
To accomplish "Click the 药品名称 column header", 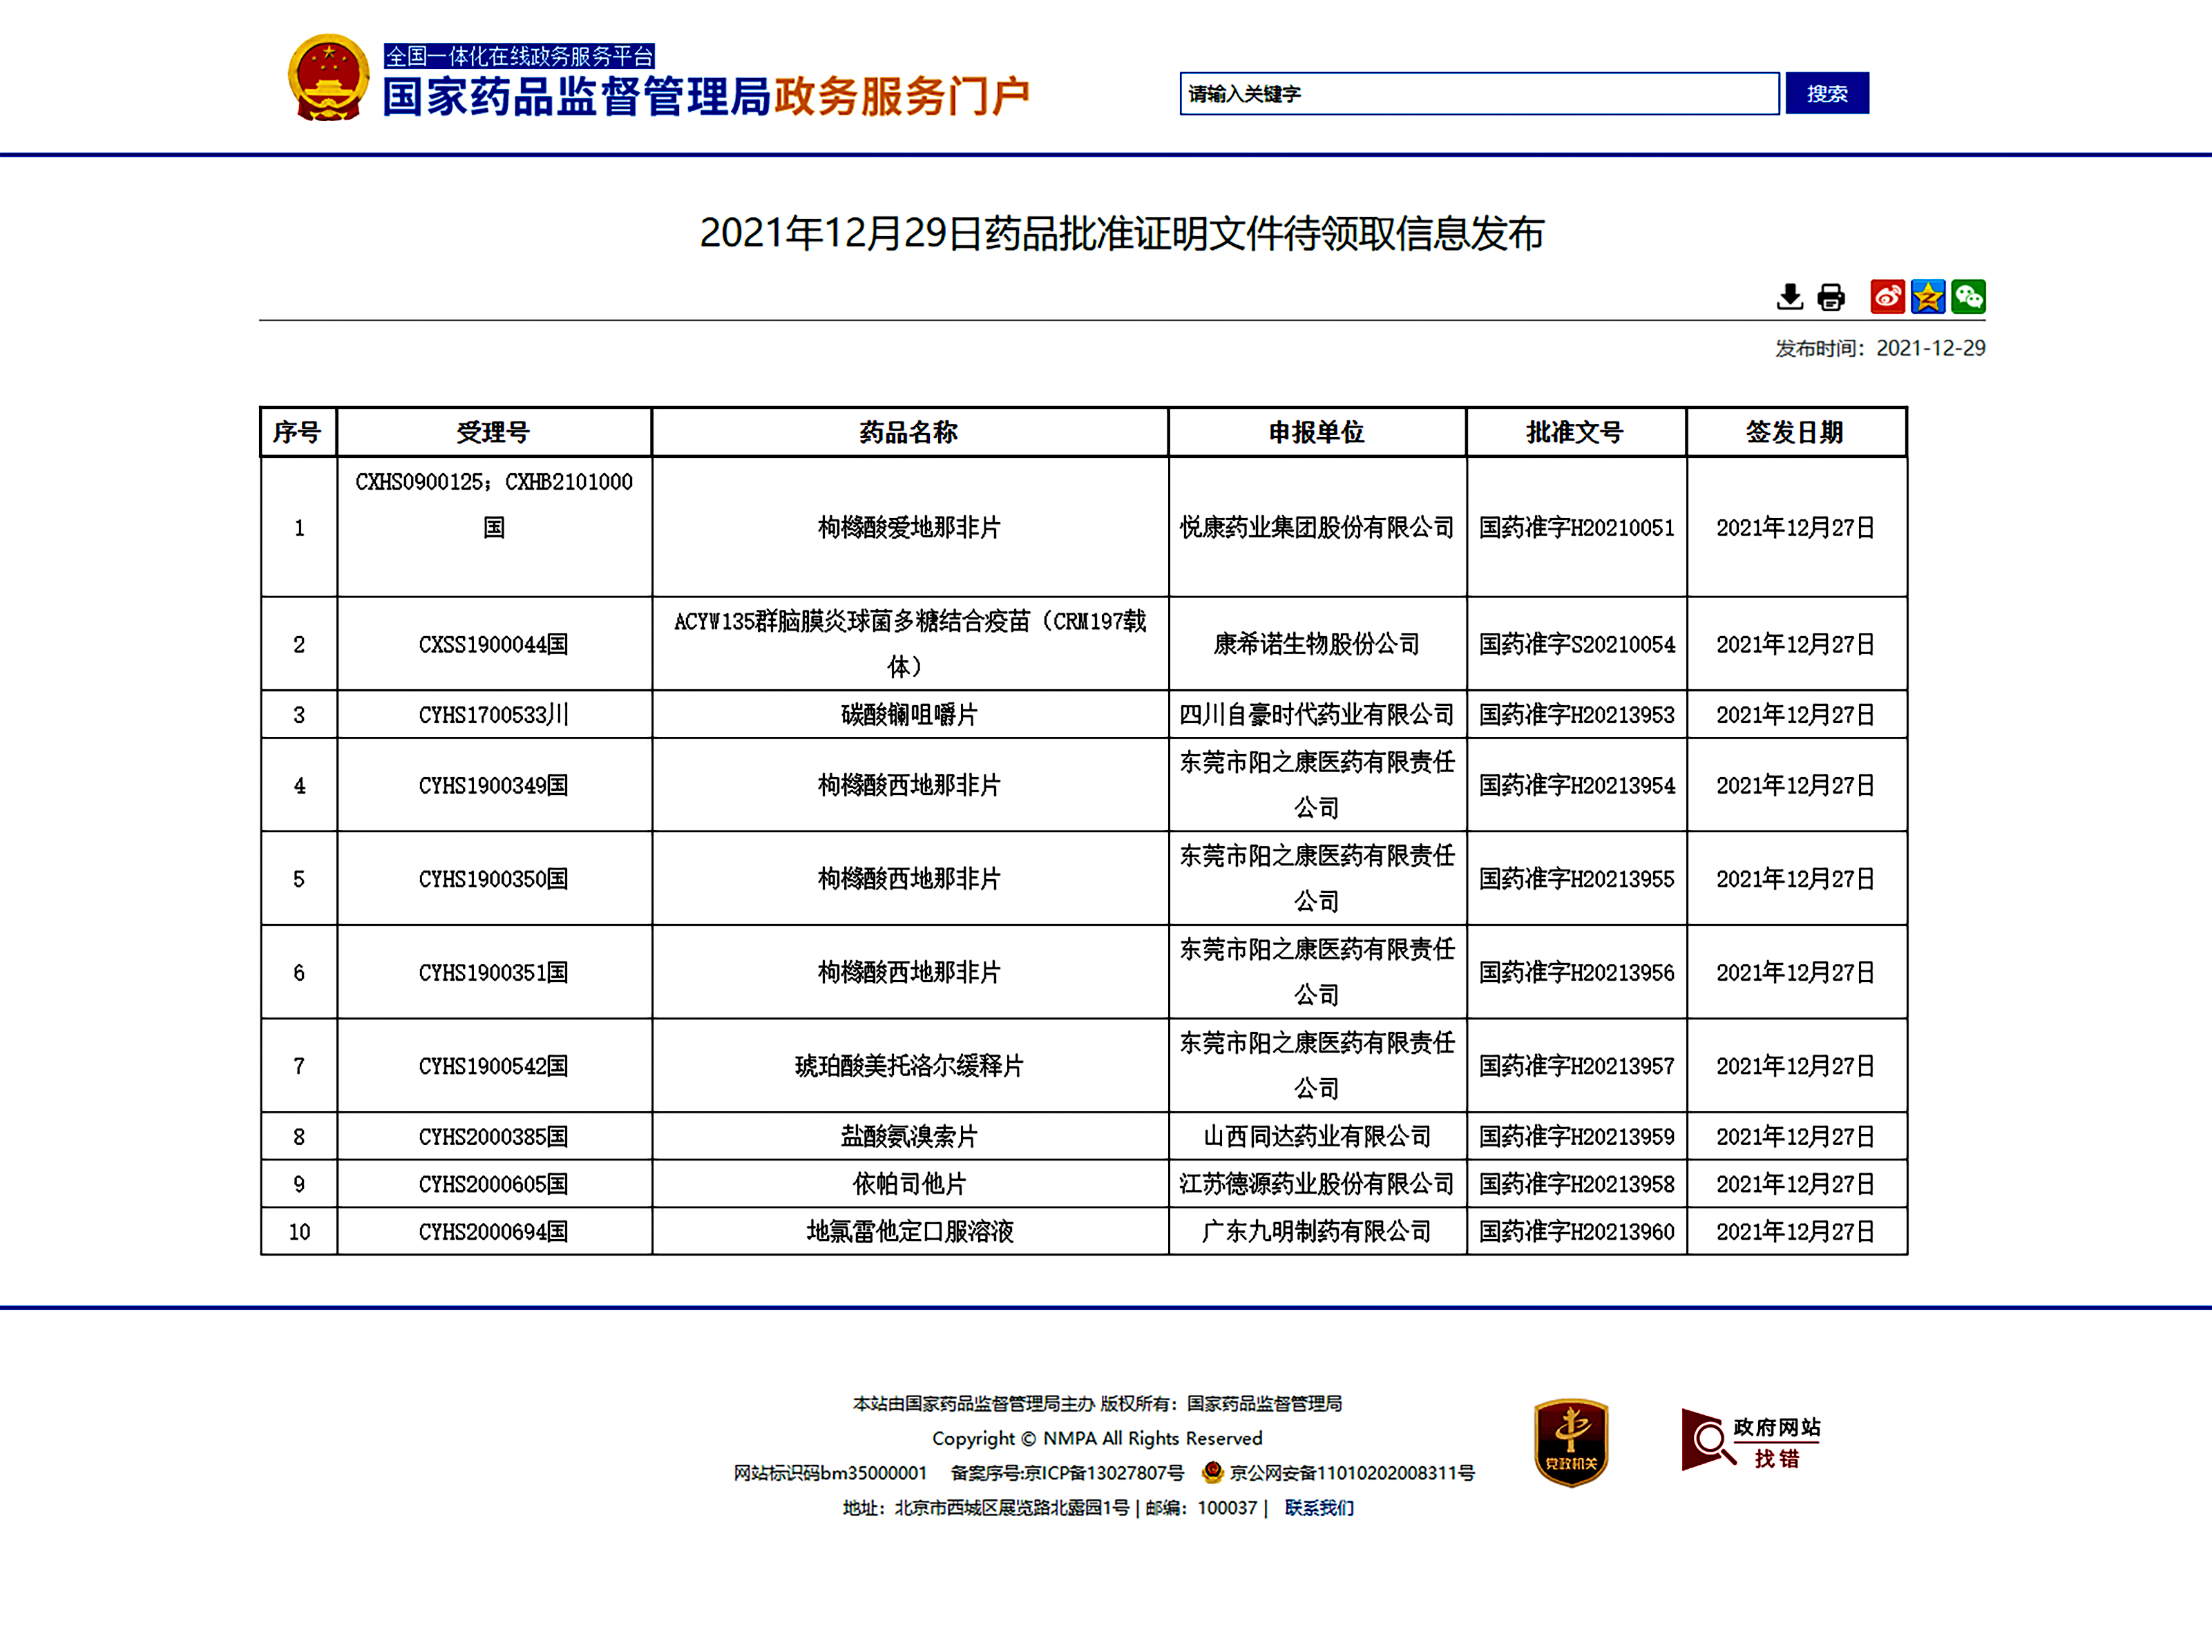I will [x=909, y=432].
